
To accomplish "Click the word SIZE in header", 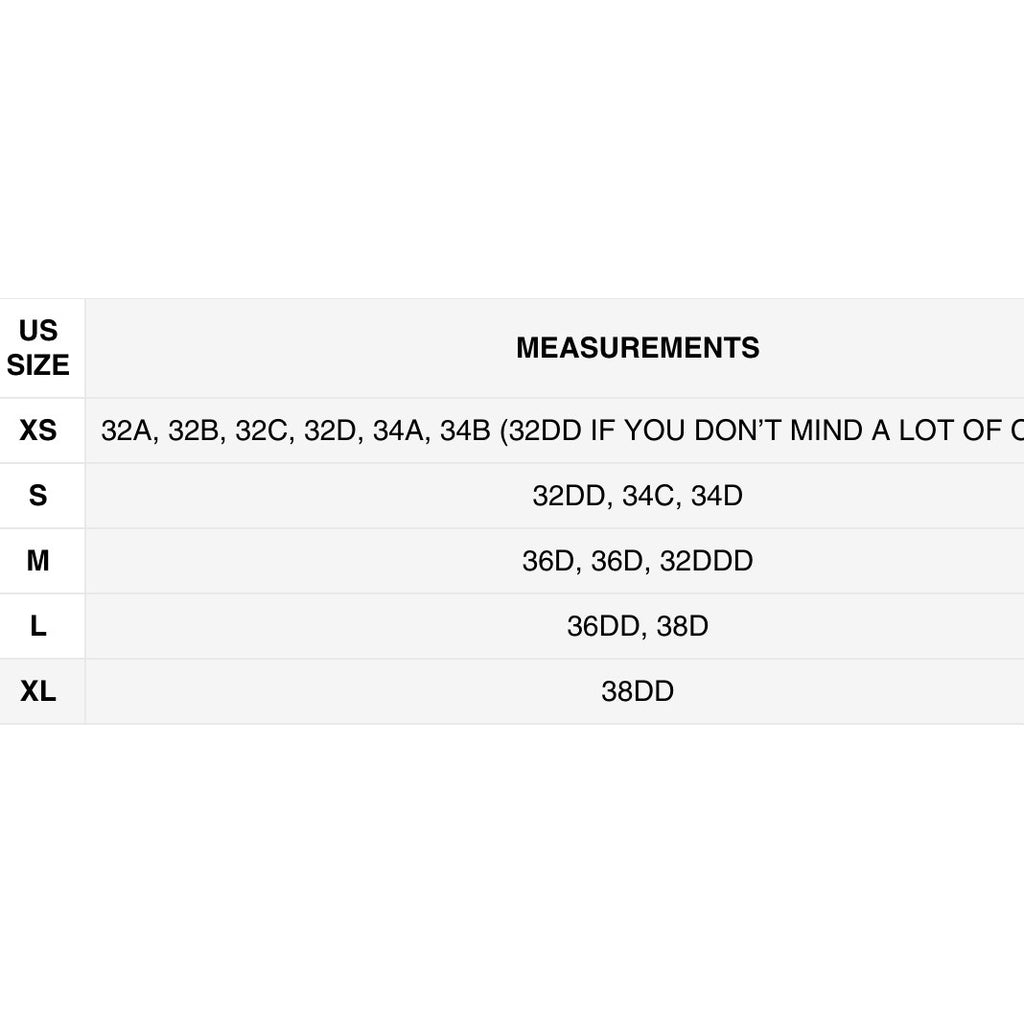I will [38, 365].
